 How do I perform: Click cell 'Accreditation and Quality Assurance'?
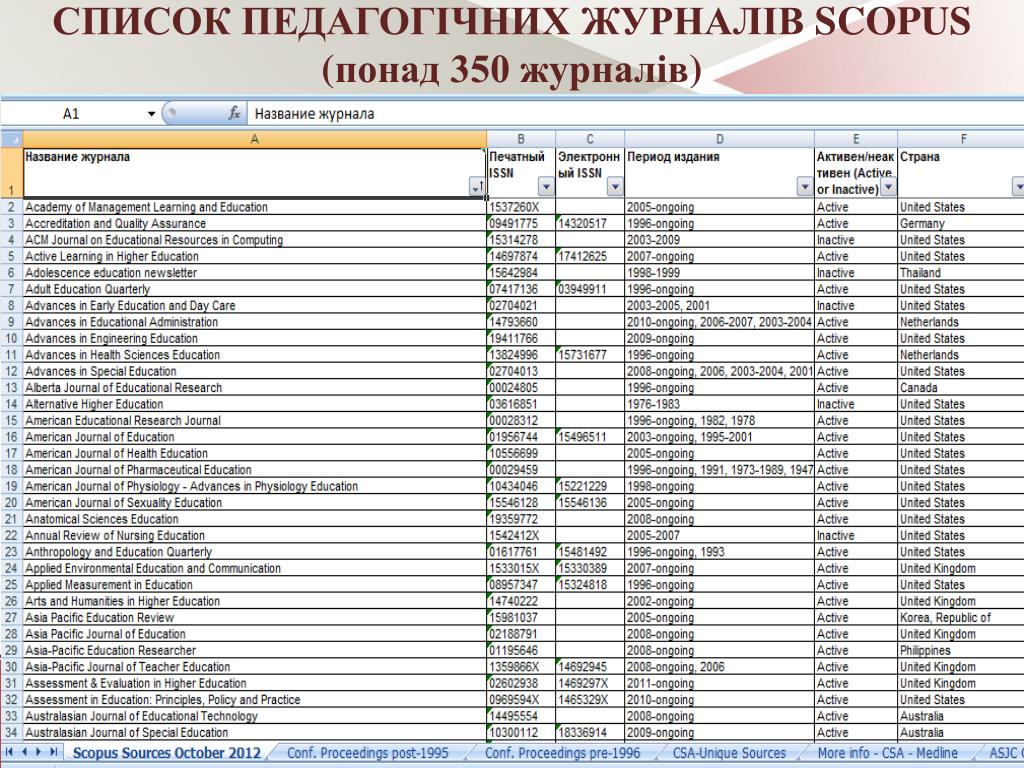click(x=255, y=223)
